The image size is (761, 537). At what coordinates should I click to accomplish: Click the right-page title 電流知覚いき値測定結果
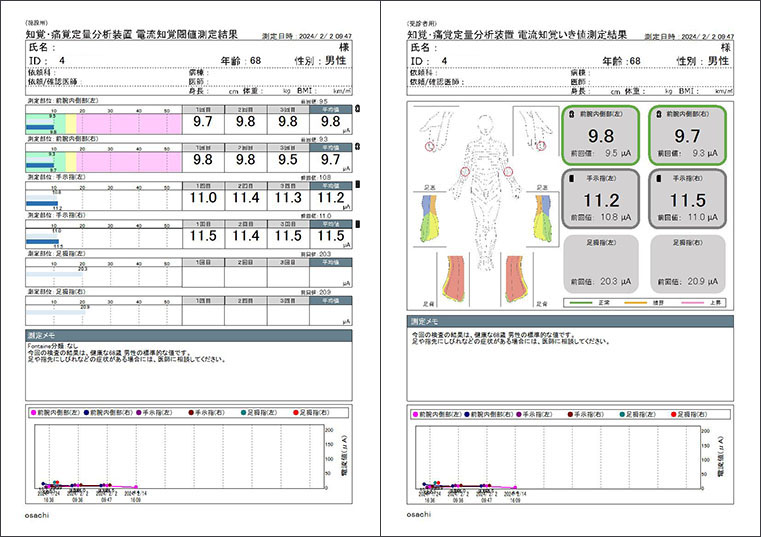point(573,34)
